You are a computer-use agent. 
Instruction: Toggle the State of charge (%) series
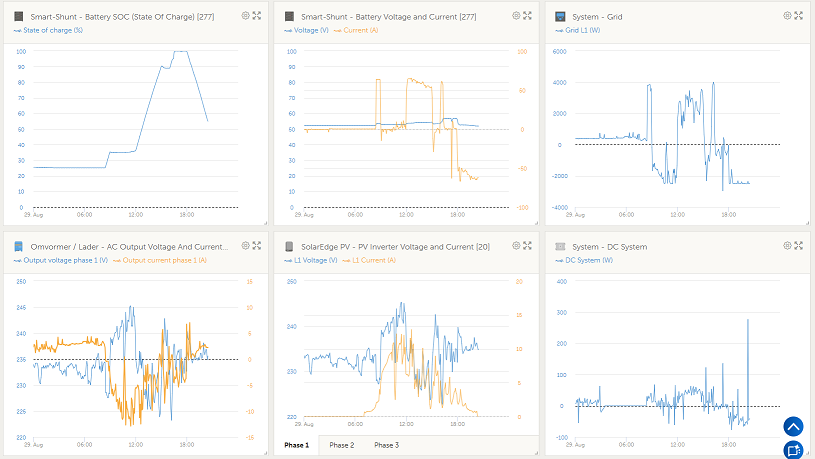[52, 31]
